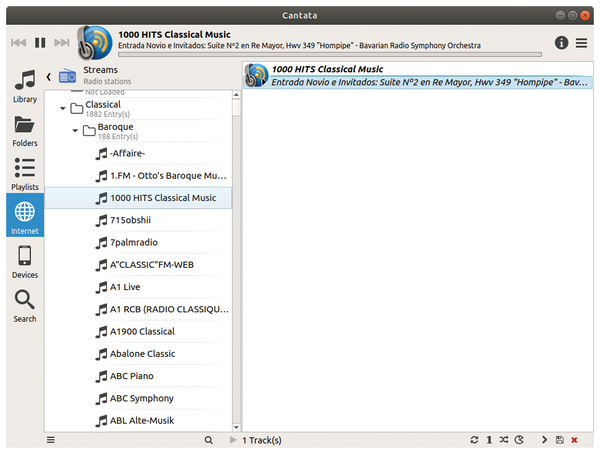The height and width of the screenshot is (454, 600).
Task: Click the Streams heading text
Action: pyautogui.click(x=101, y=70)
